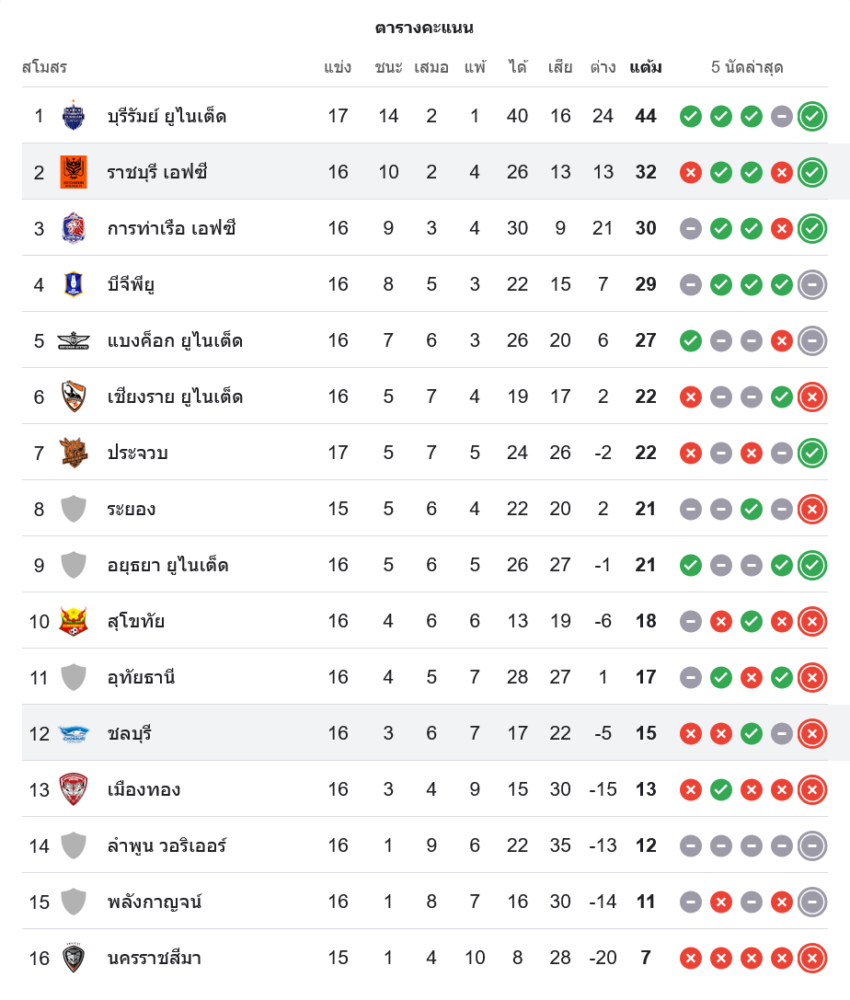This screenshot has width=850, height=1000.
Task: Click the ลำพูน วอริเออร์ team name
Action: [x=166, y=846]
